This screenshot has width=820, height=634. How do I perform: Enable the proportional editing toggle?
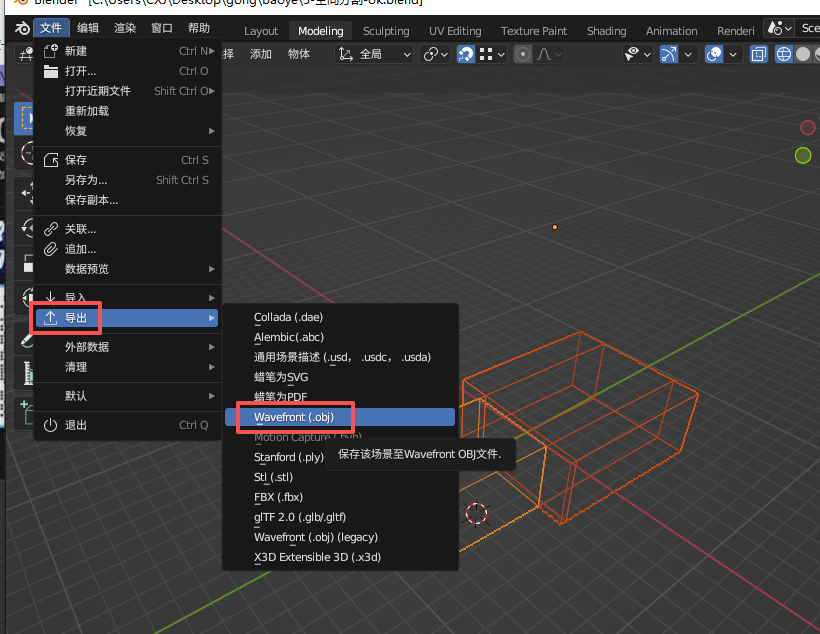523,54
